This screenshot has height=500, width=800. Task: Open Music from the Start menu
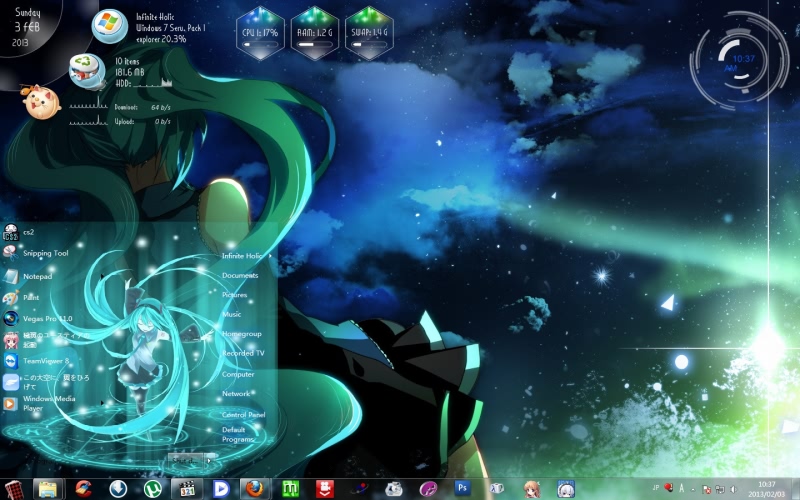point(231,314)
